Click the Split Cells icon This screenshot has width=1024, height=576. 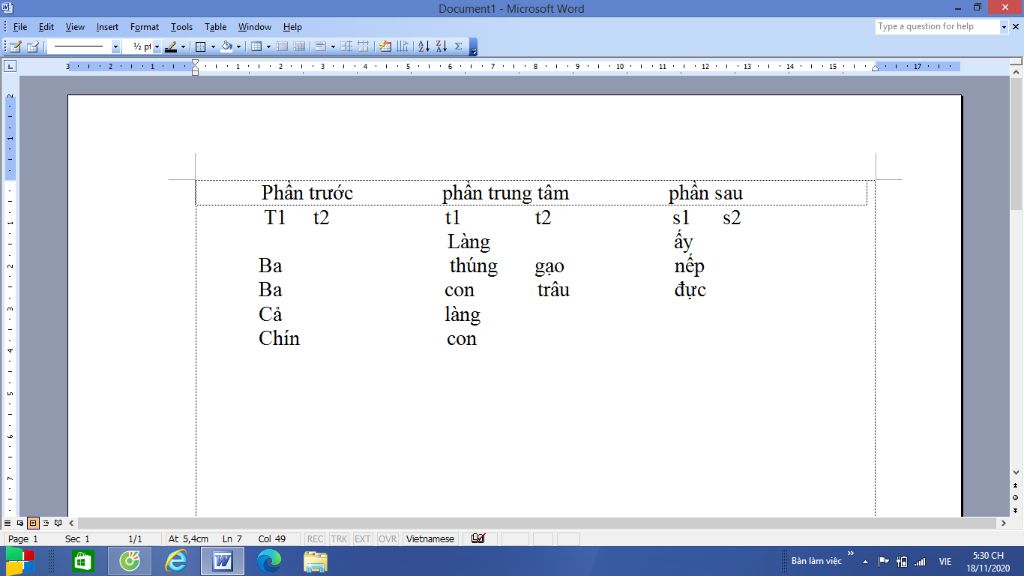click(299, 46)
